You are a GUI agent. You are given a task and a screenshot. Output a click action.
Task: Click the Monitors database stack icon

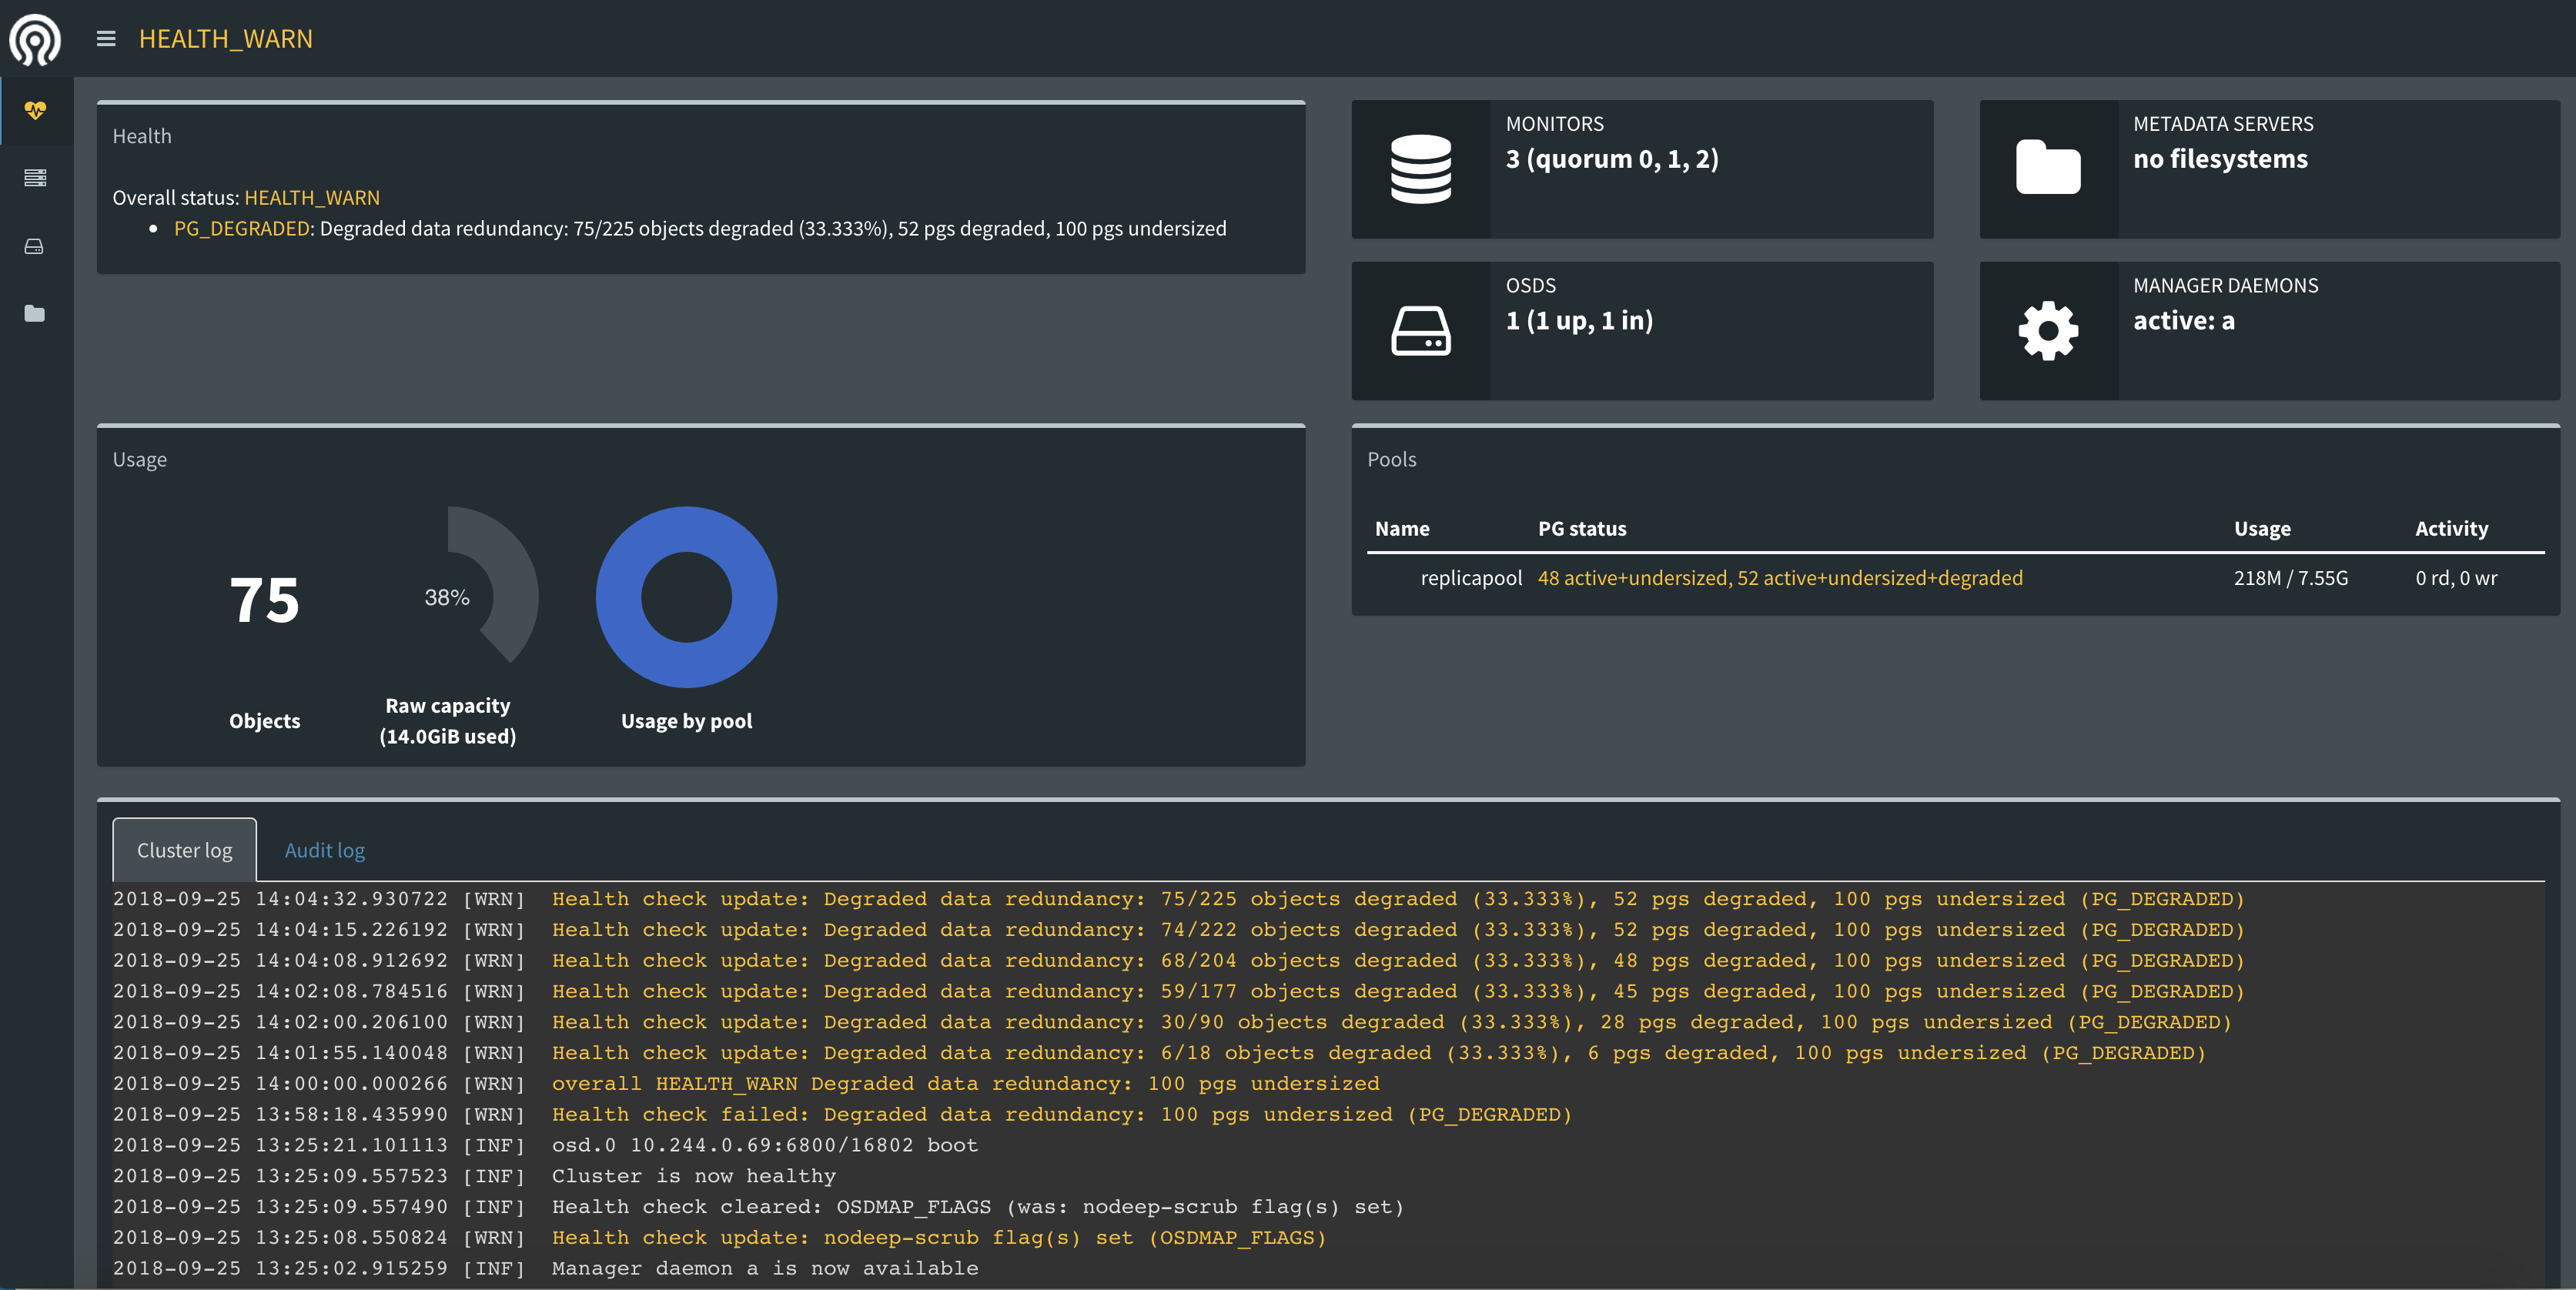(x=1420, y=169)
